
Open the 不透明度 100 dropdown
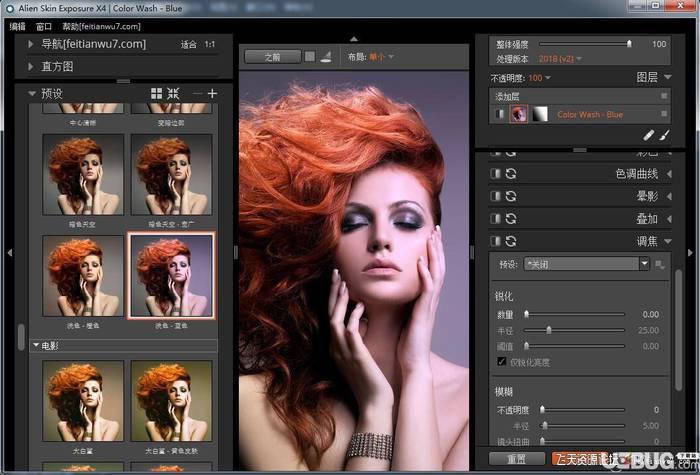coord(539,78)
